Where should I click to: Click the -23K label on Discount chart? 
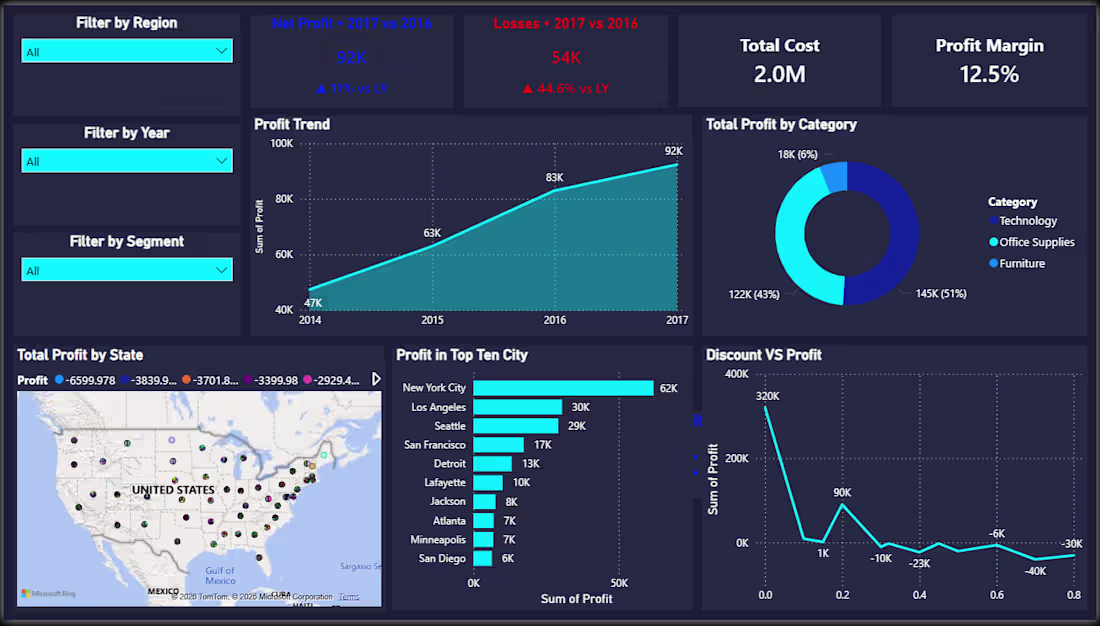(919, 563)
